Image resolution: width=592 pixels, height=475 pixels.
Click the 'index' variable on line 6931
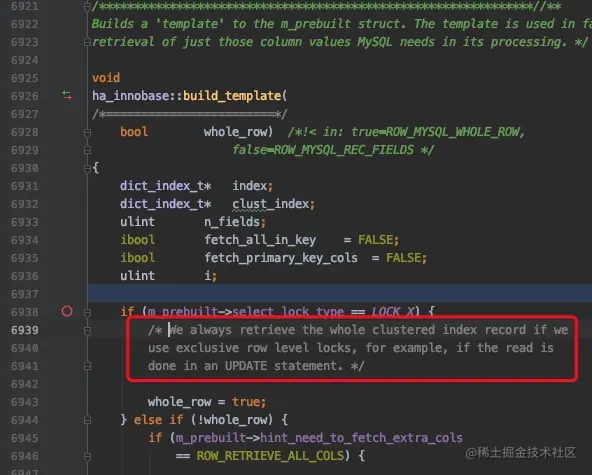tap(250, 186)
